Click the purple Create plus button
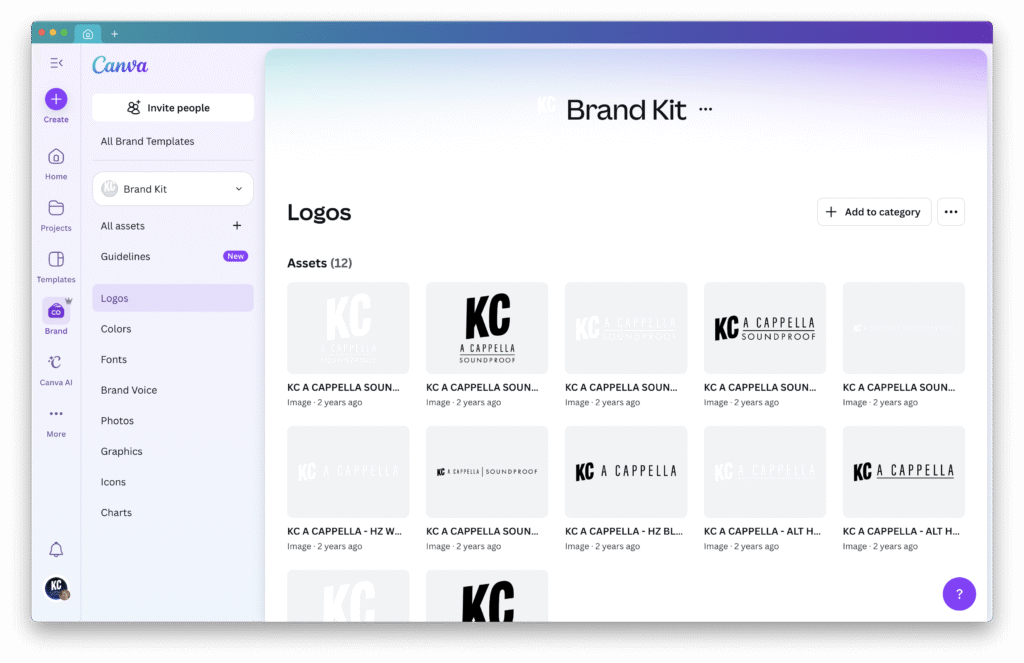Viewport: 1024px width, 663px height. [x=56, y=99]
